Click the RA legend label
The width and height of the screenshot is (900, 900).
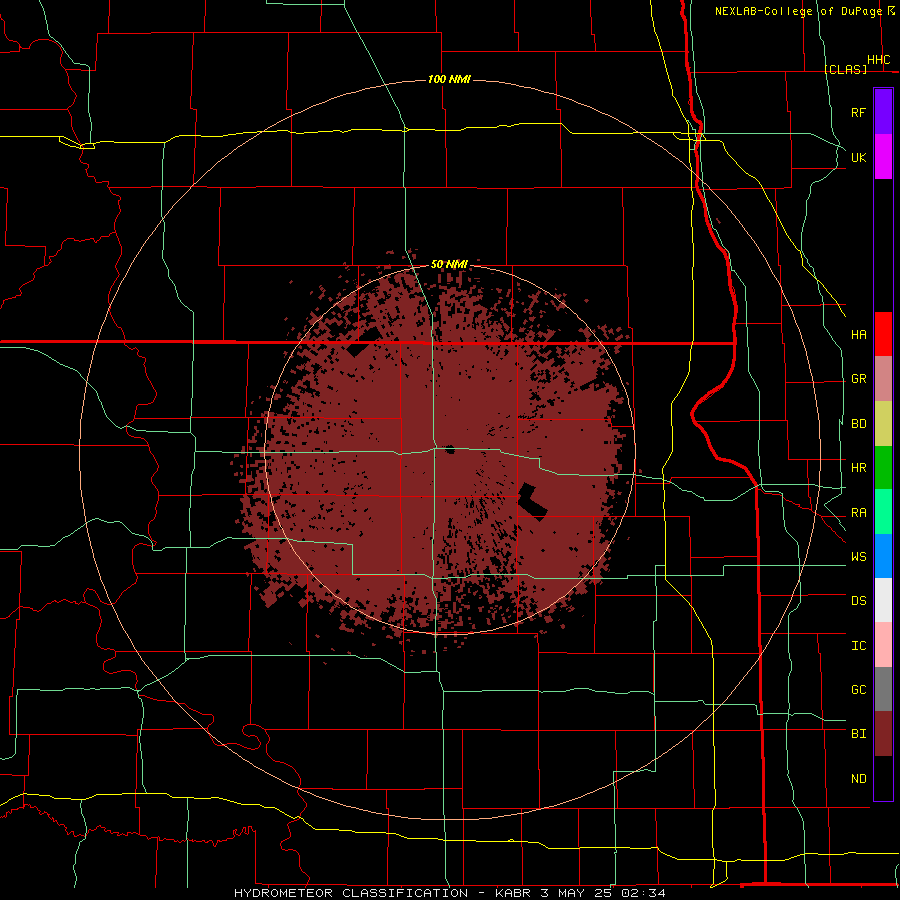tap(859, 513)
